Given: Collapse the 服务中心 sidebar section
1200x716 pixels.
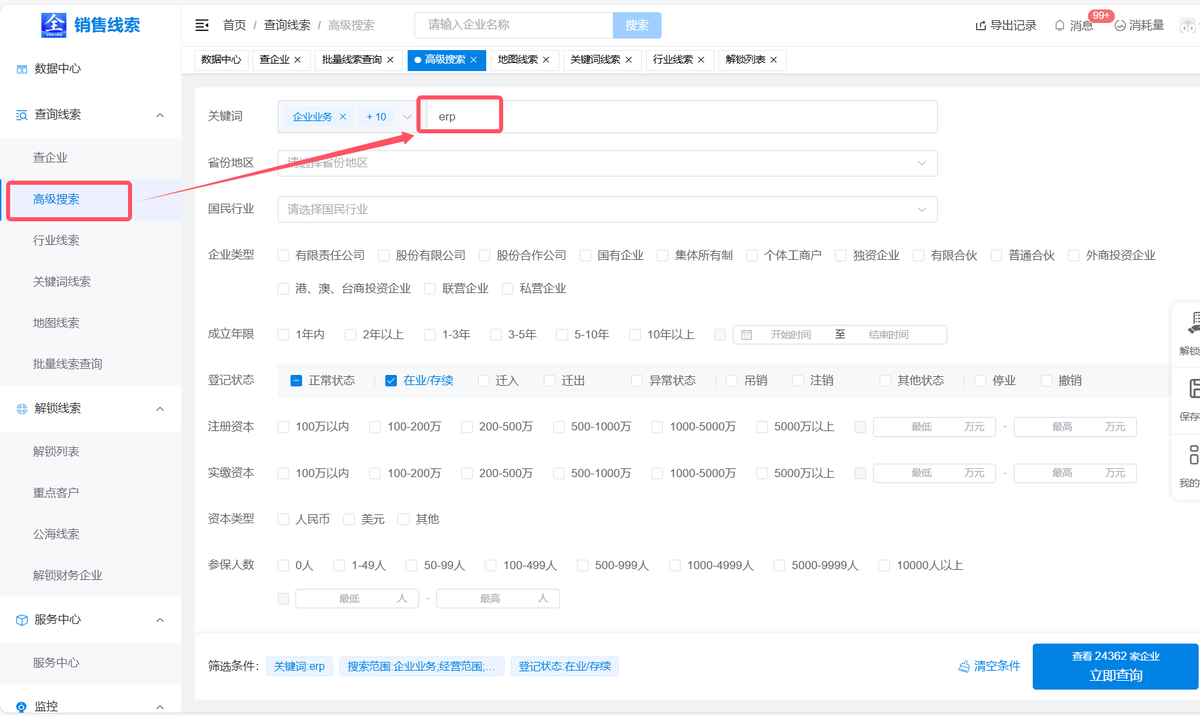Looking at the screenshot, I should coord(160,620).
